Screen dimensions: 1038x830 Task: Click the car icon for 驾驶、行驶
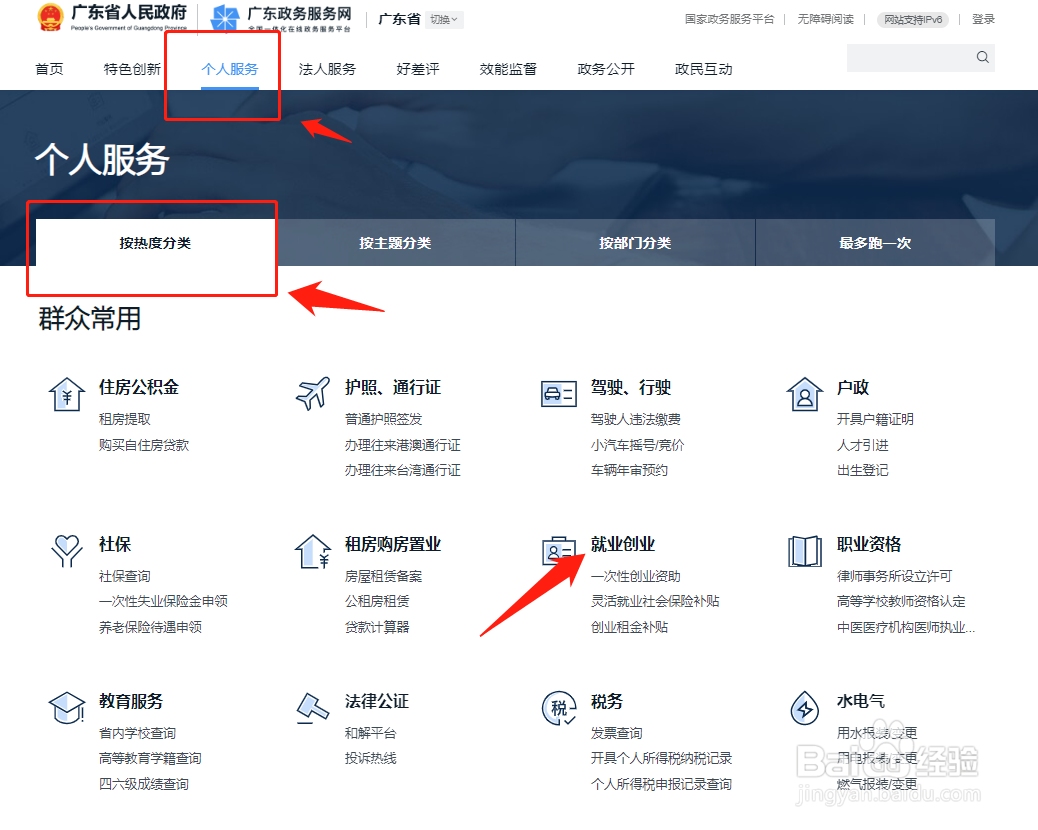[559, 393]
